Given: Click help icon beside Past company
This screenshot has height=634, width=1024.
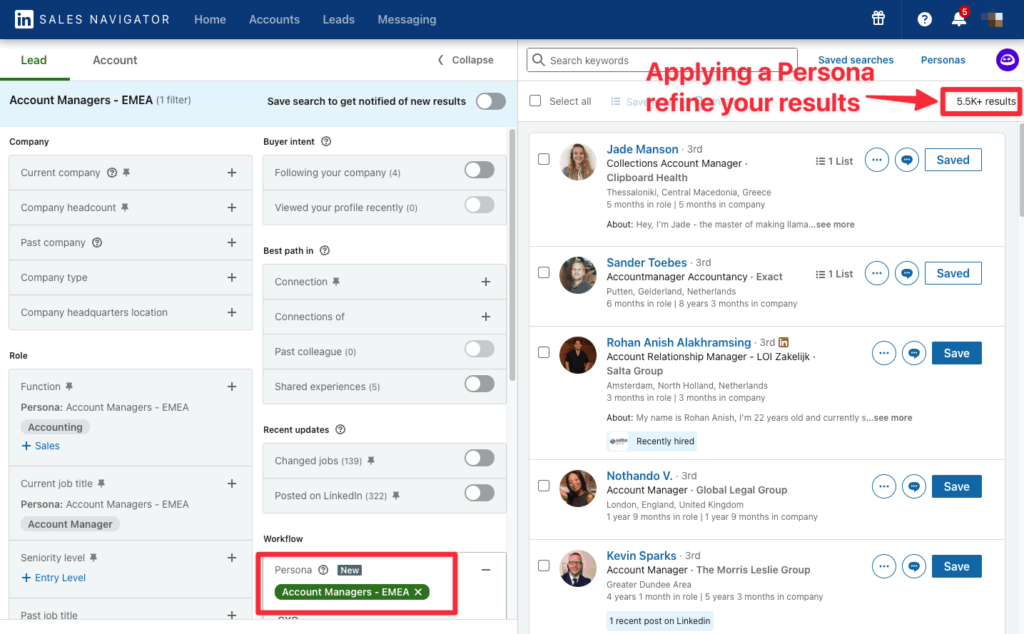Looking at the screenshot, I should click(x=97, y=242).
